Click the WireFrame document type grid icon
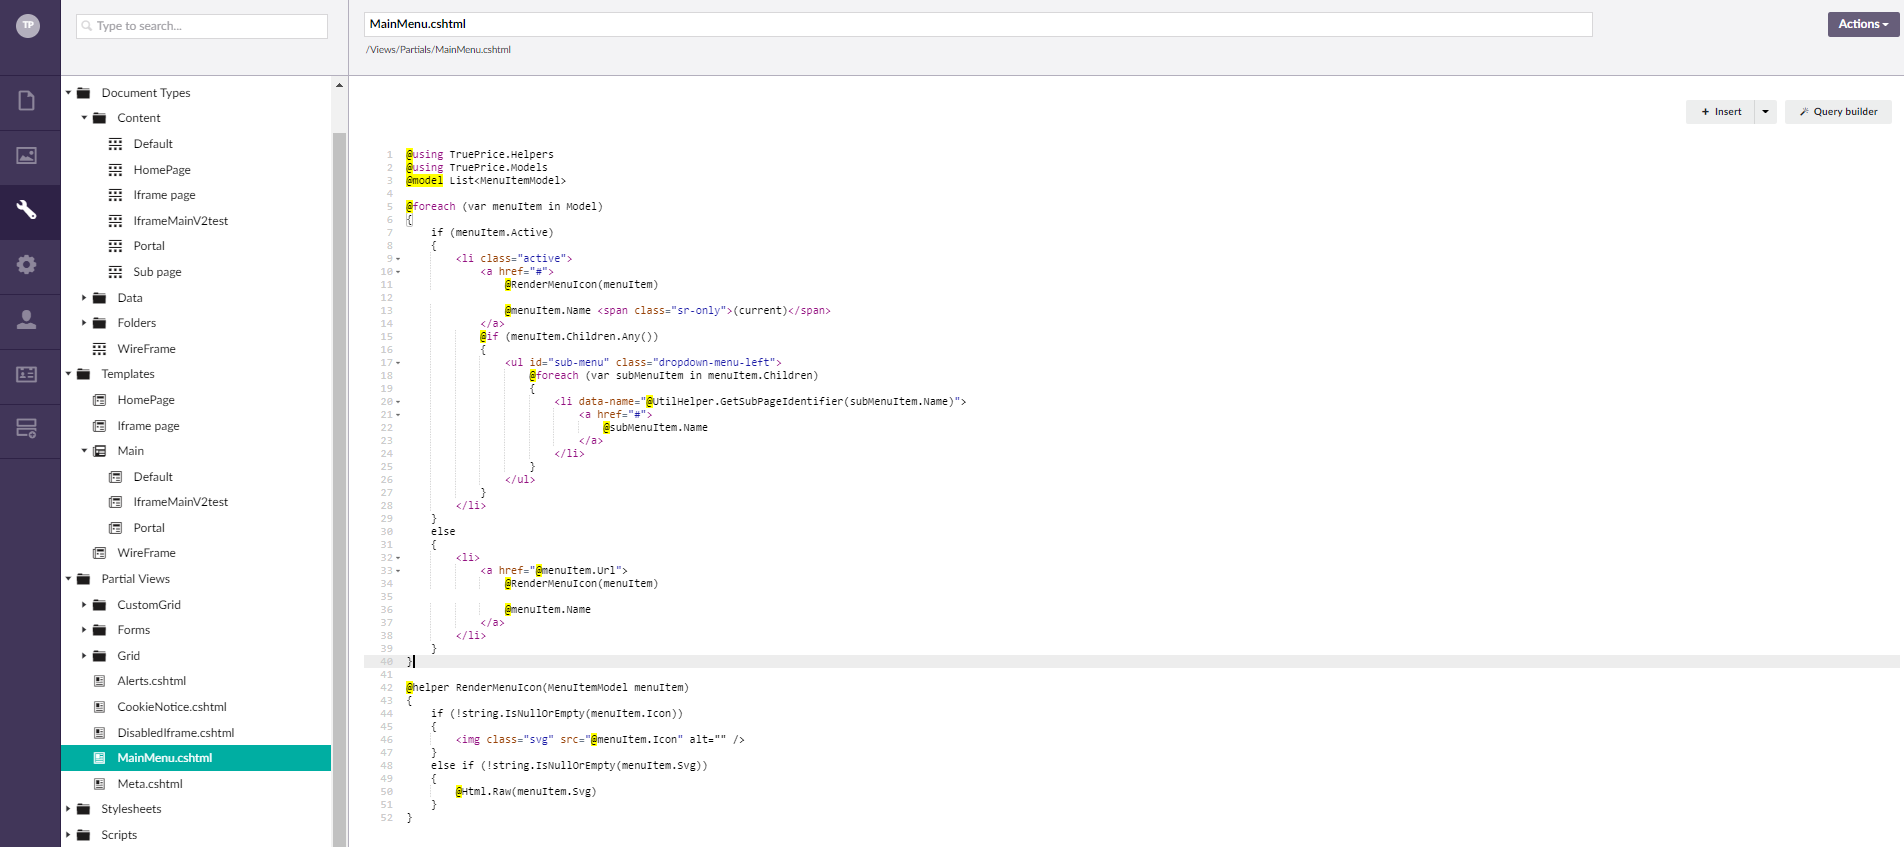The image size is (1904, 847). pos(99,349)
